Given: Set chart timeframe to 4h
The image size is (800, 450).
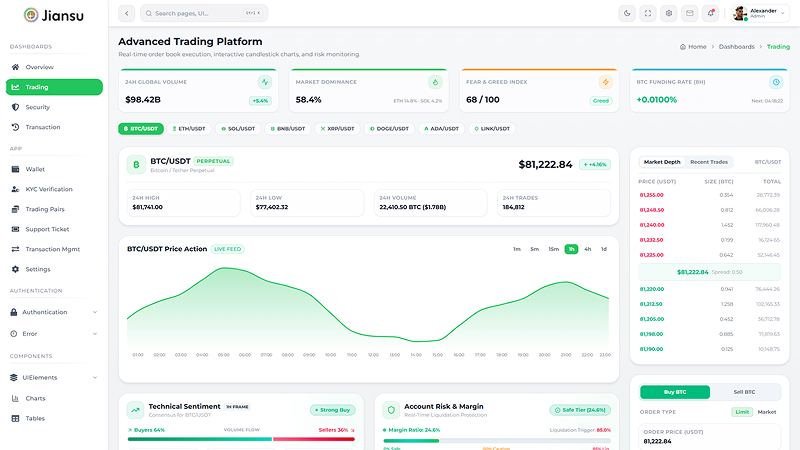Looking at the screenshot, I should [x=588, y=249].
